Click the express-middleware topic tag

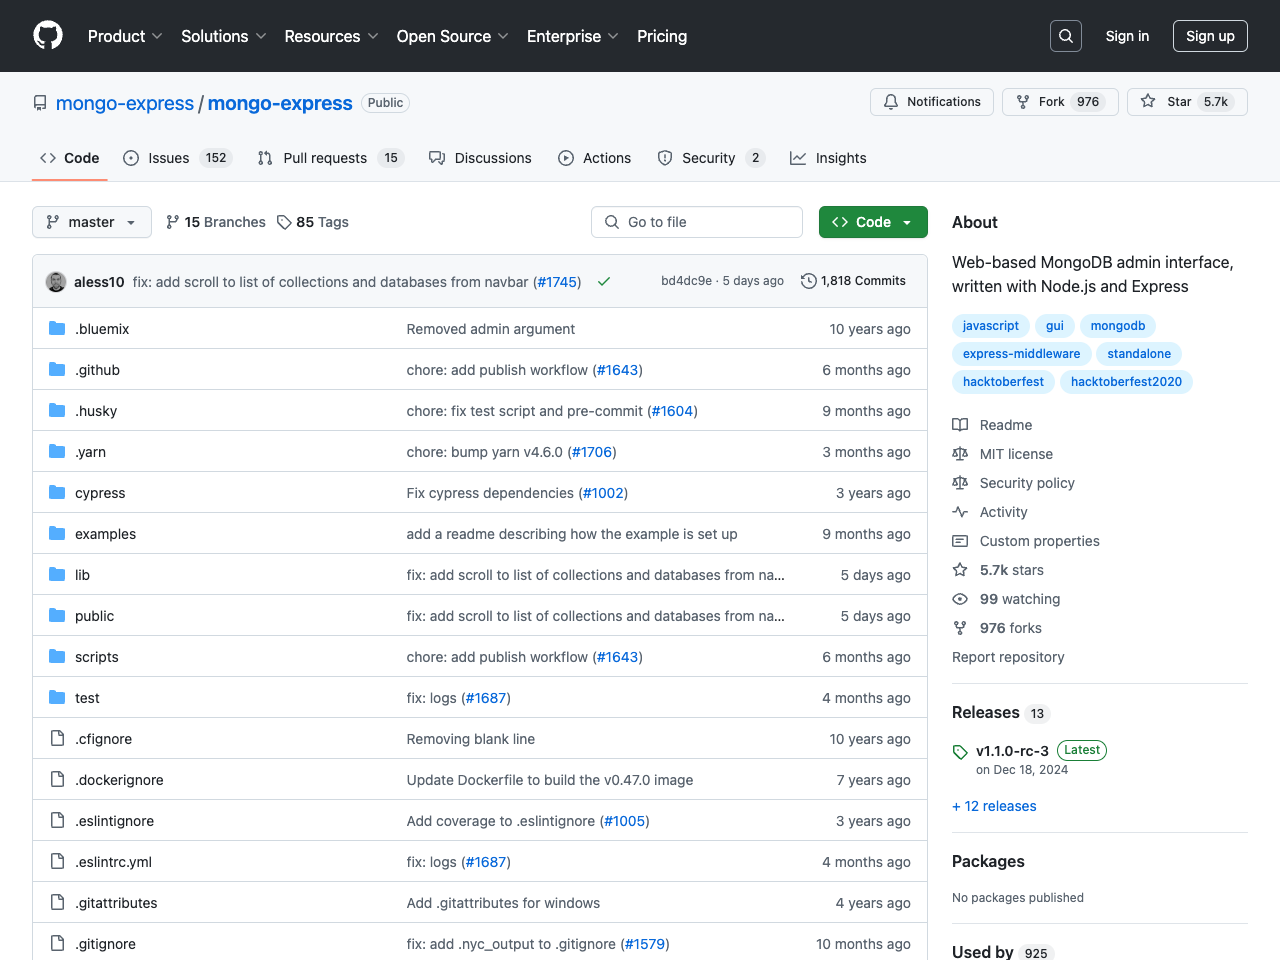pos(1021,354)
